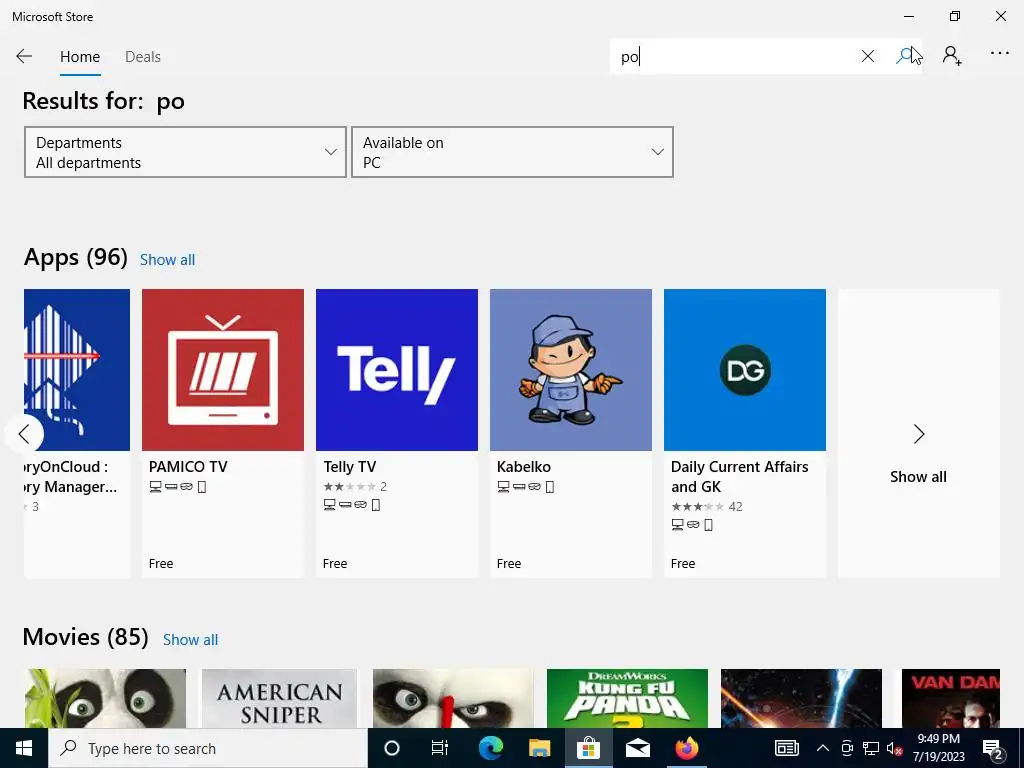
Task: Open the Kung Fu Panda movie poster
Action: click(x=627, y=698)
